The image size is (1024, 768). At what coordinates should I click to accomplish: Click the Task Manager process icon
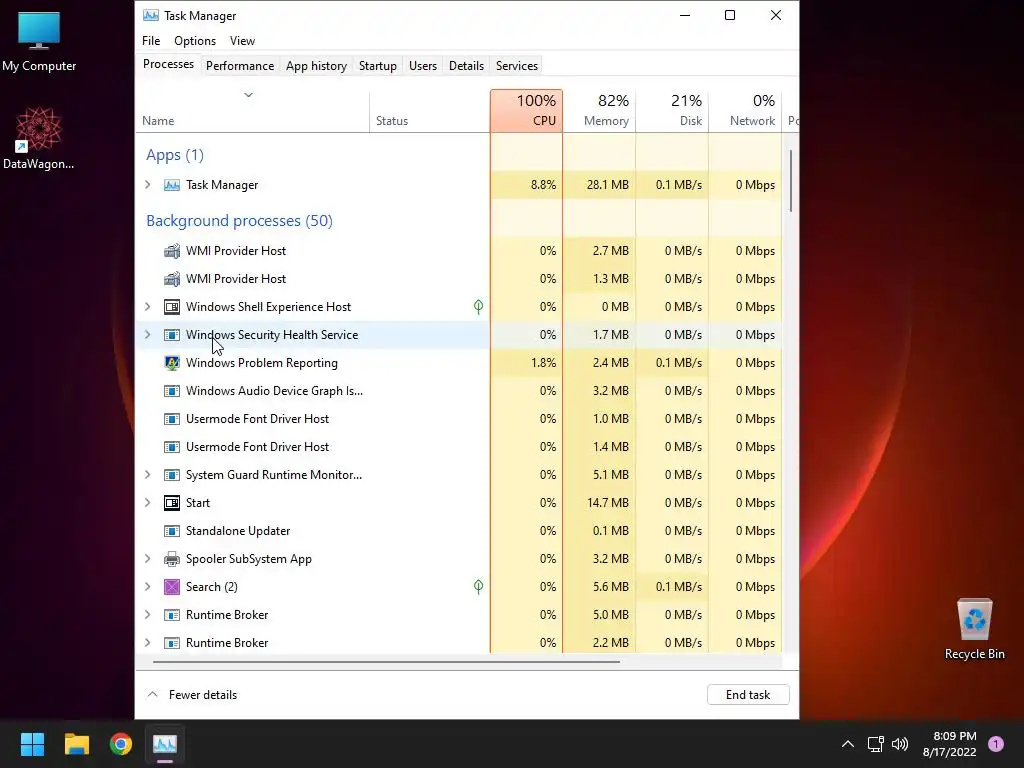[172, 185]
